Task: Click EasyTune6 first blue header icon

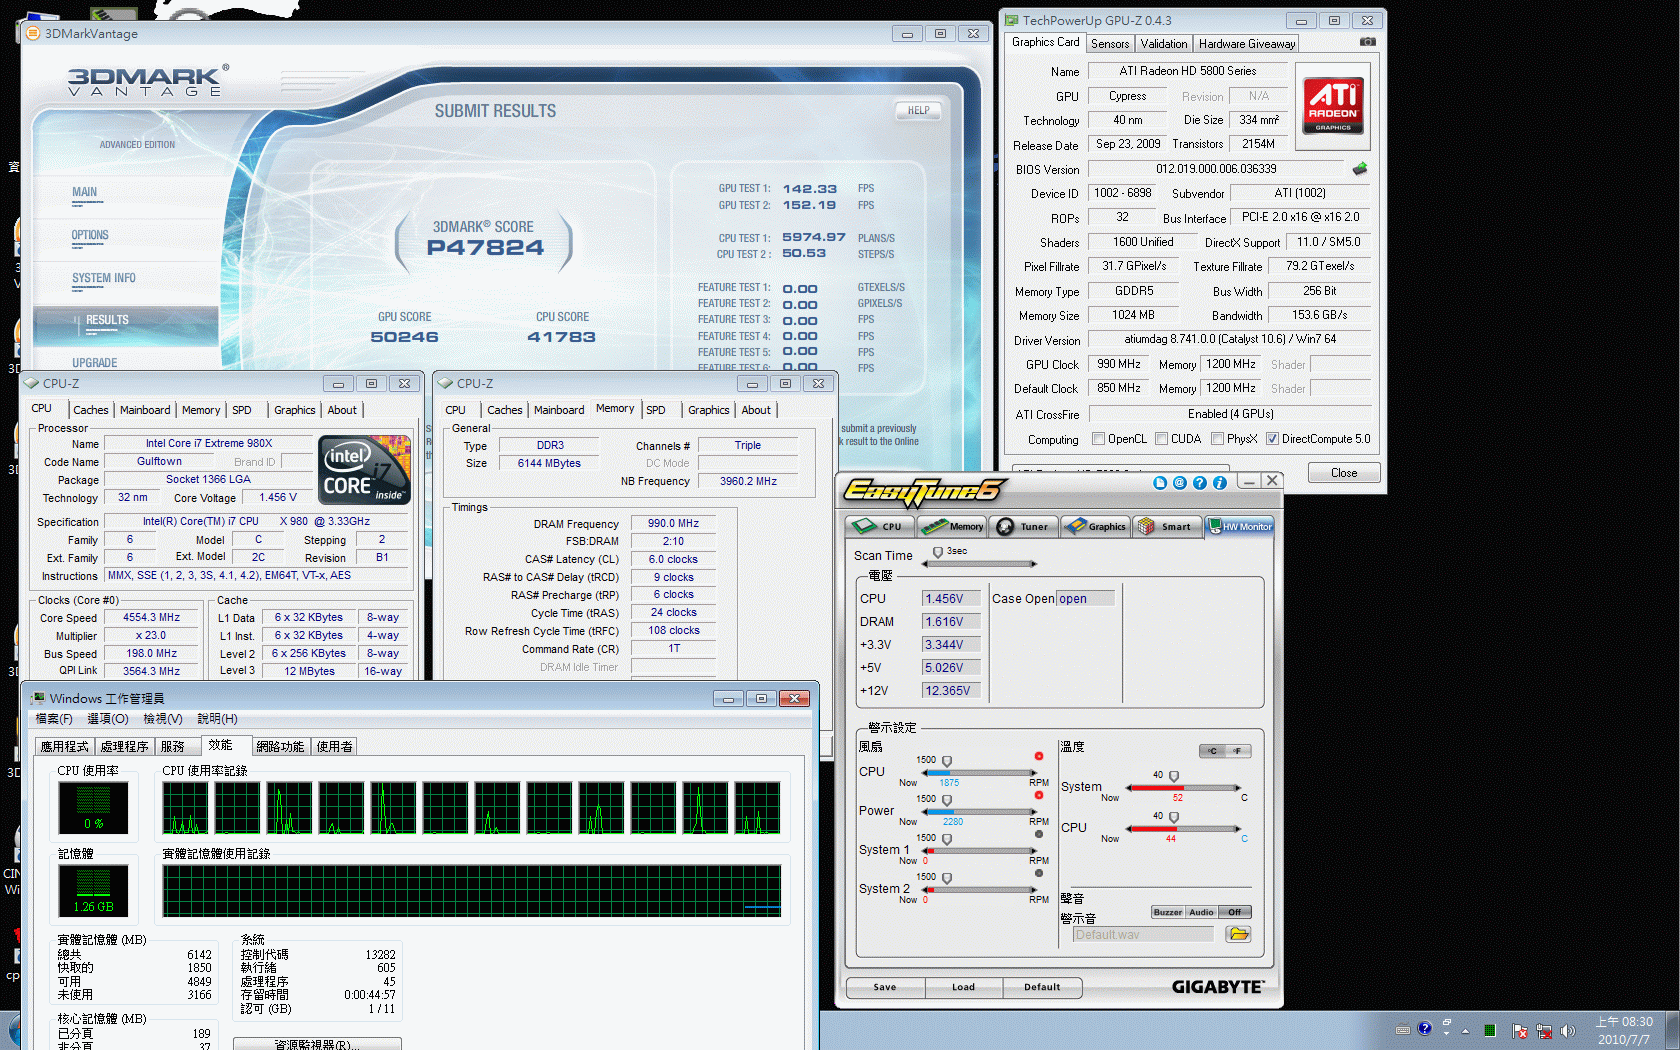Action: [1160, 482]
